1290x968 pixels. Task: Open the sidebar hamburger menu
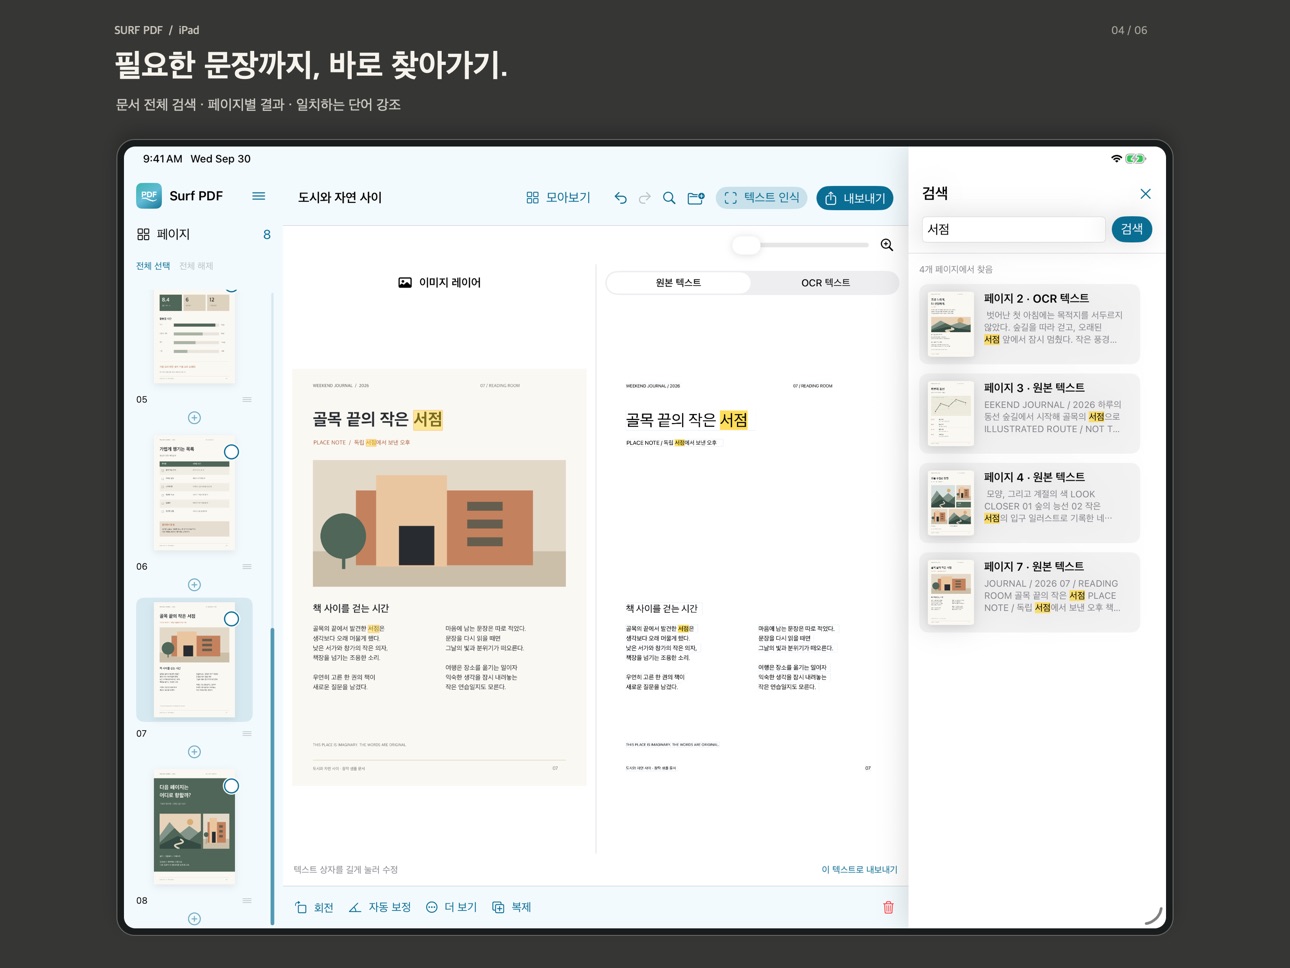258,196
